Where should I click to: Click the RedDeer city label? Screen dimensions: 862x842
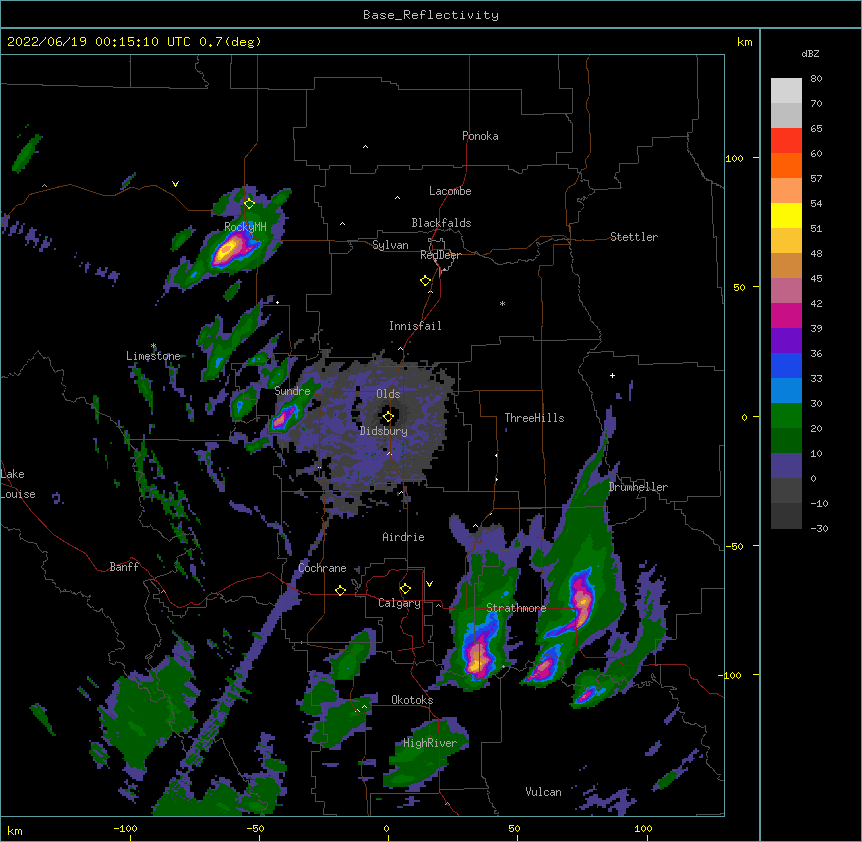click(x=440, y=255)
